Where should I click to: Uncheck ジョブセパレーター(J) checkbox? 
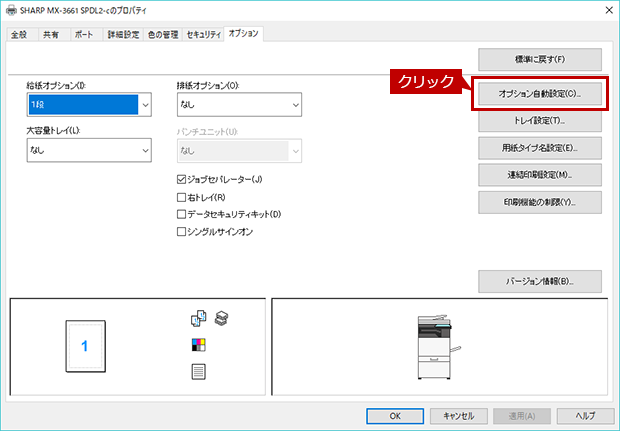181,180
